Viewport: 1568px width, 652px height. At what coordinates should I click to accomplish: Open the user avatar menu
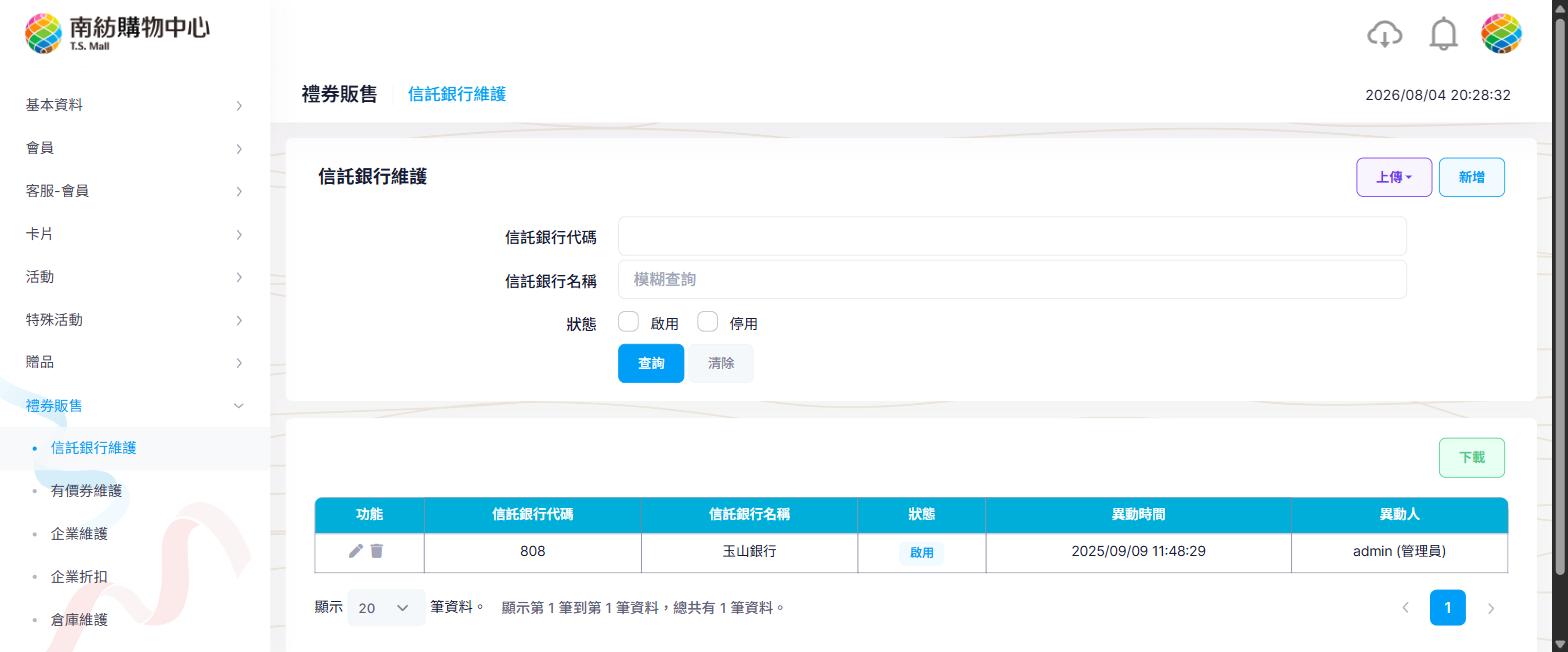point(1501,34)
